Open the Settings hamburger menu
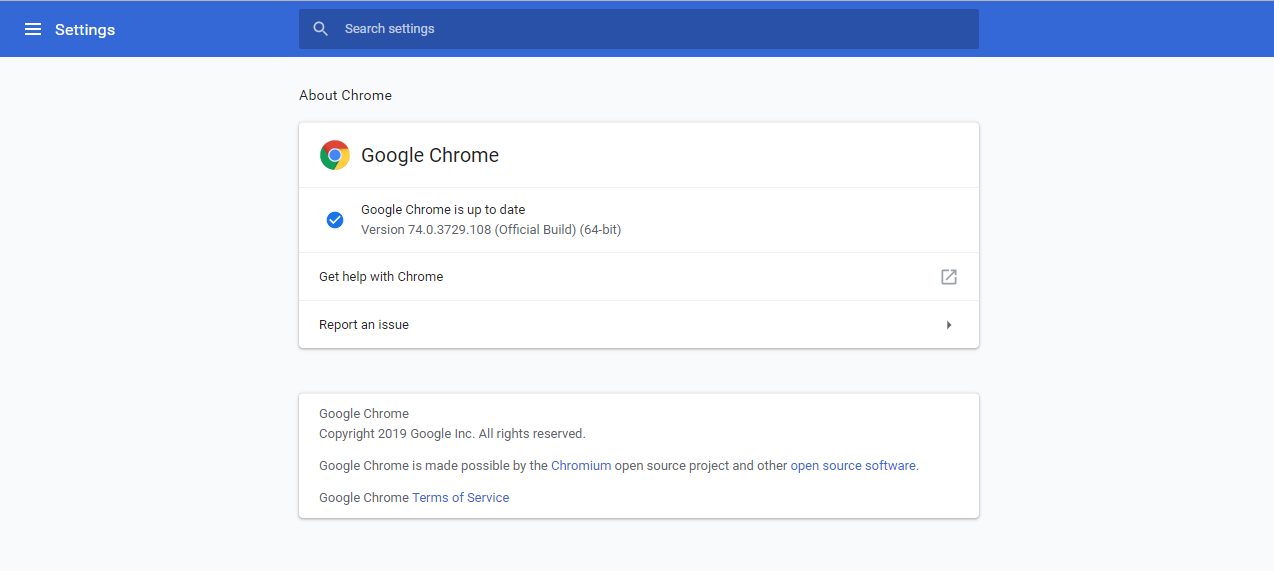The image size is (1274, 571). click(33, 29)
